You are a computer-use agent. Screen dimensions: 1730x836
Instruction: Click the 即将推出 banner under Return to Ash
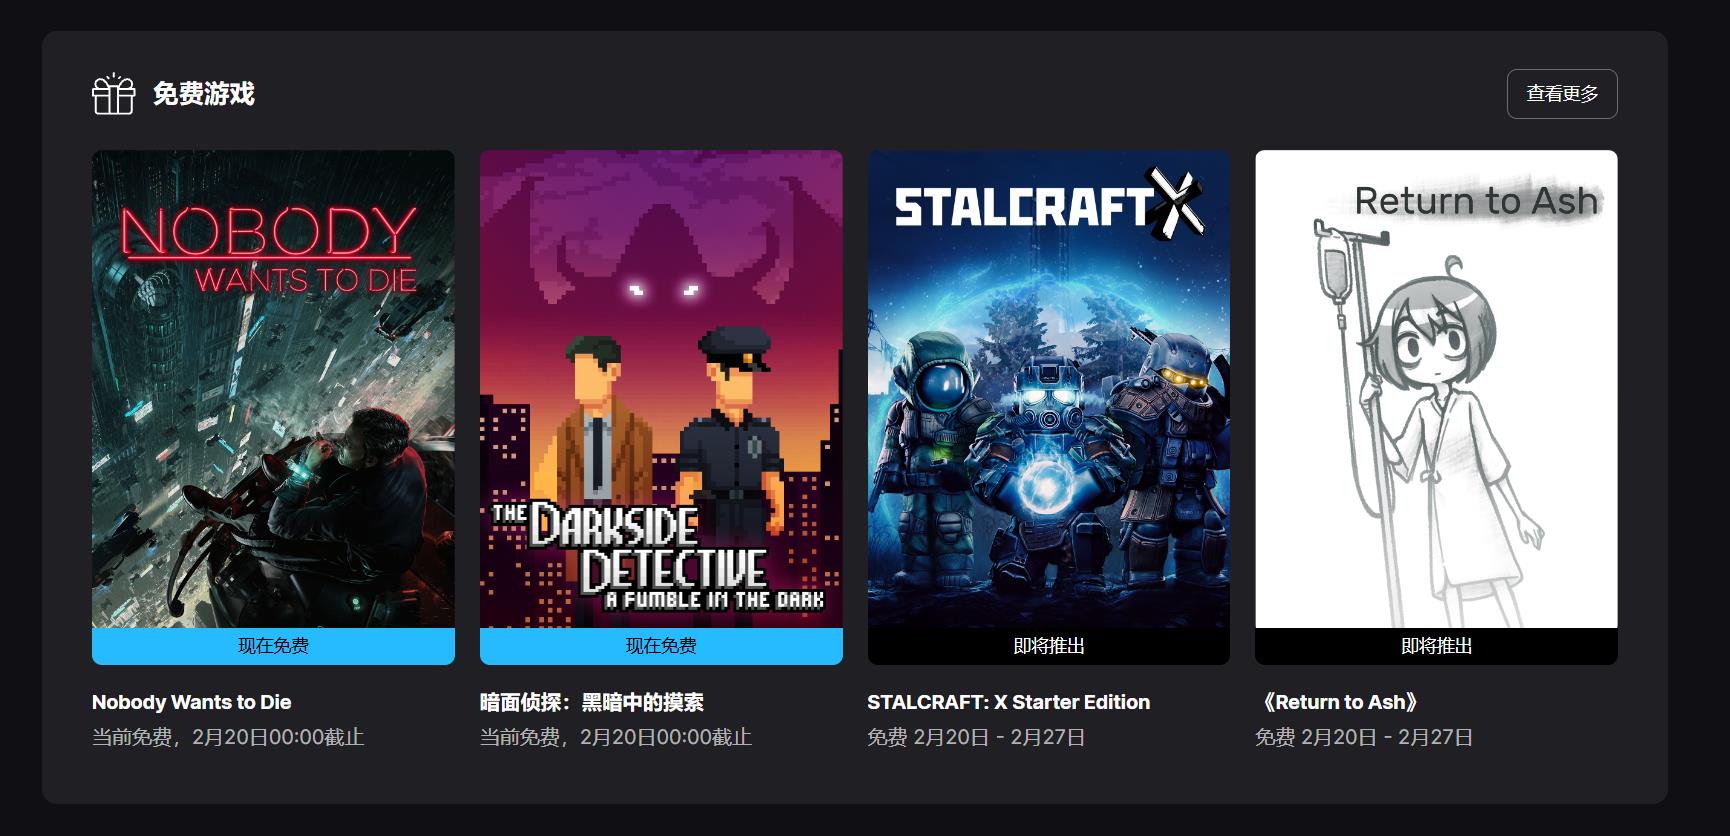[1436, 646]
